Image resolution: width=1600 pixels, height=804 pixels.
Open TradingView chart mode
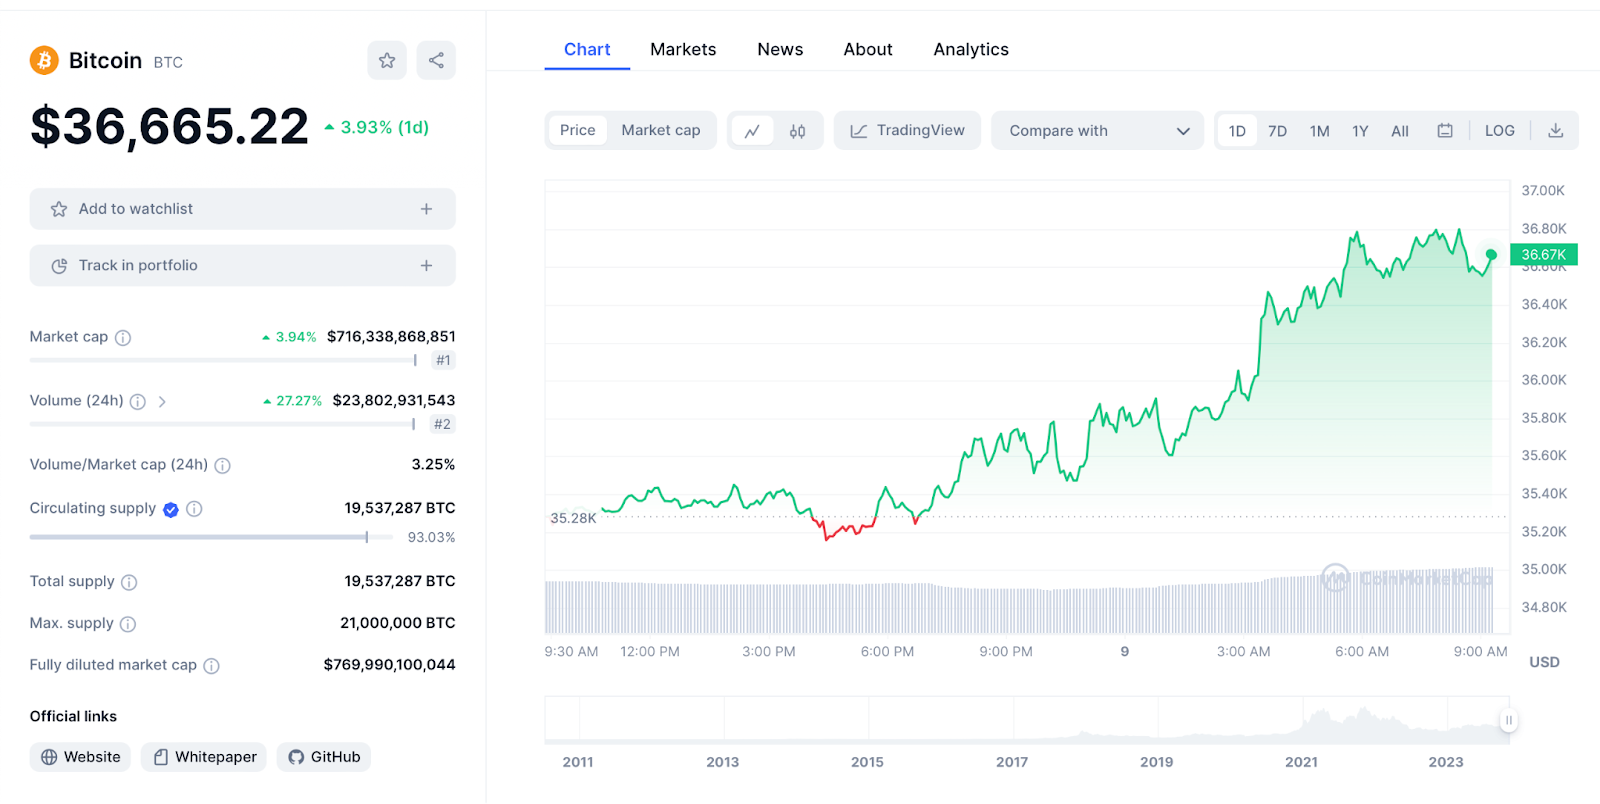pos(907,131)
